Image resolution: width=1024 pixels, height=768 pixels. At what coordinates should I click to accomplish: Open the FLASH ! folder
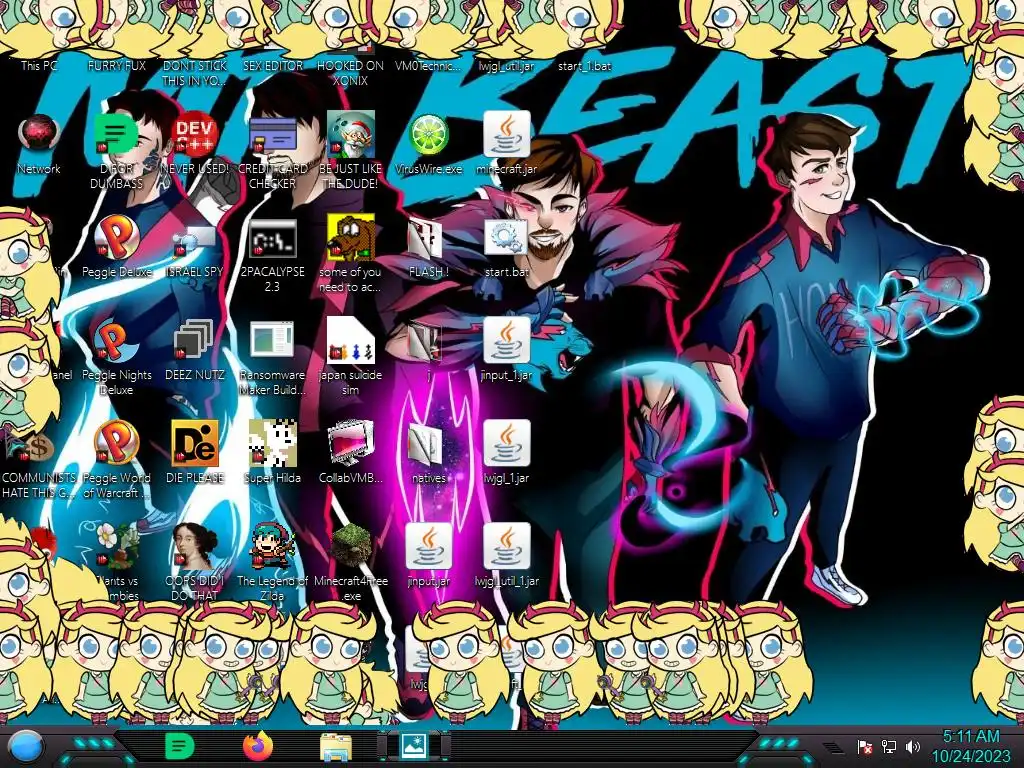(x=426, y=238)
